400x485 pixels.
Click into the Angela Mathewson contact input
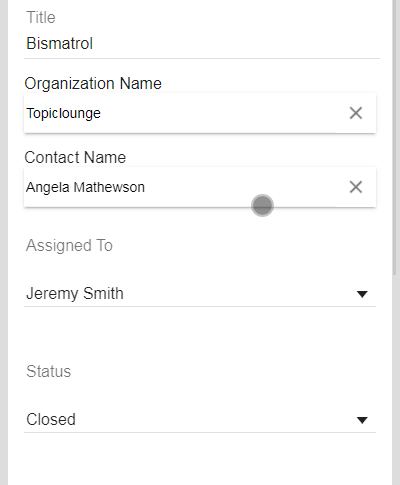(183, 187)
